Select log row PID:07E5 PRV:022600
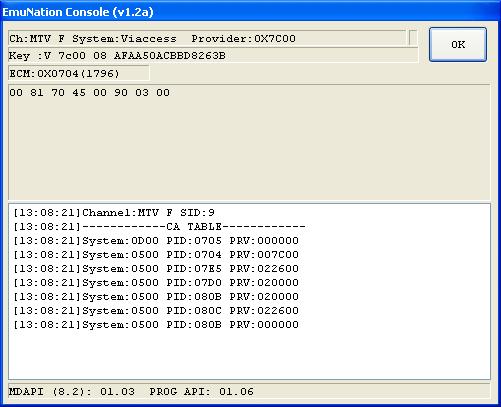501x407 pixels. (x=156, y=269)
